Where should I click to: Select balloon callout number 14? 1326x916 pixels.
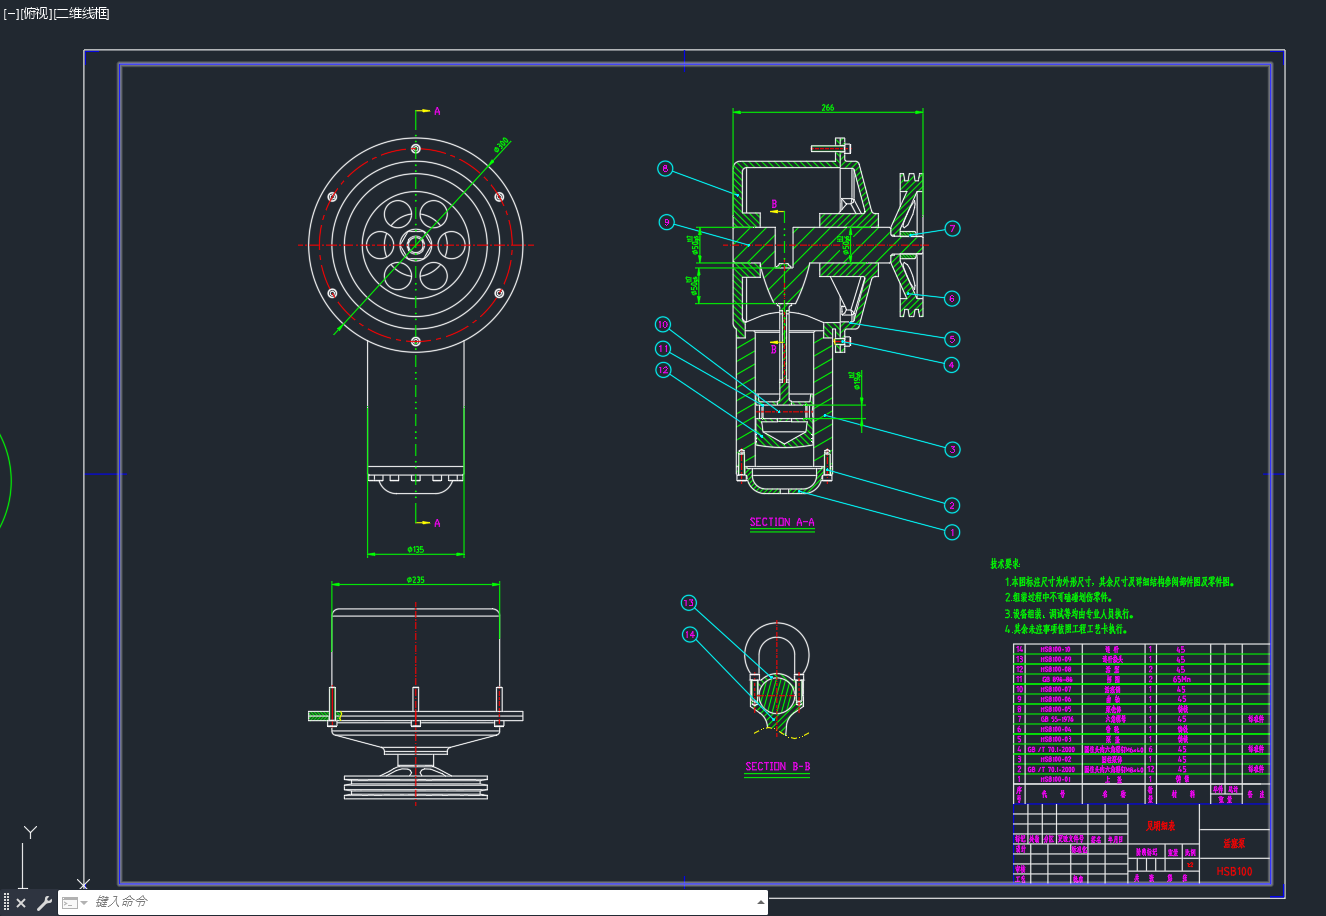[x=689, y=634]
